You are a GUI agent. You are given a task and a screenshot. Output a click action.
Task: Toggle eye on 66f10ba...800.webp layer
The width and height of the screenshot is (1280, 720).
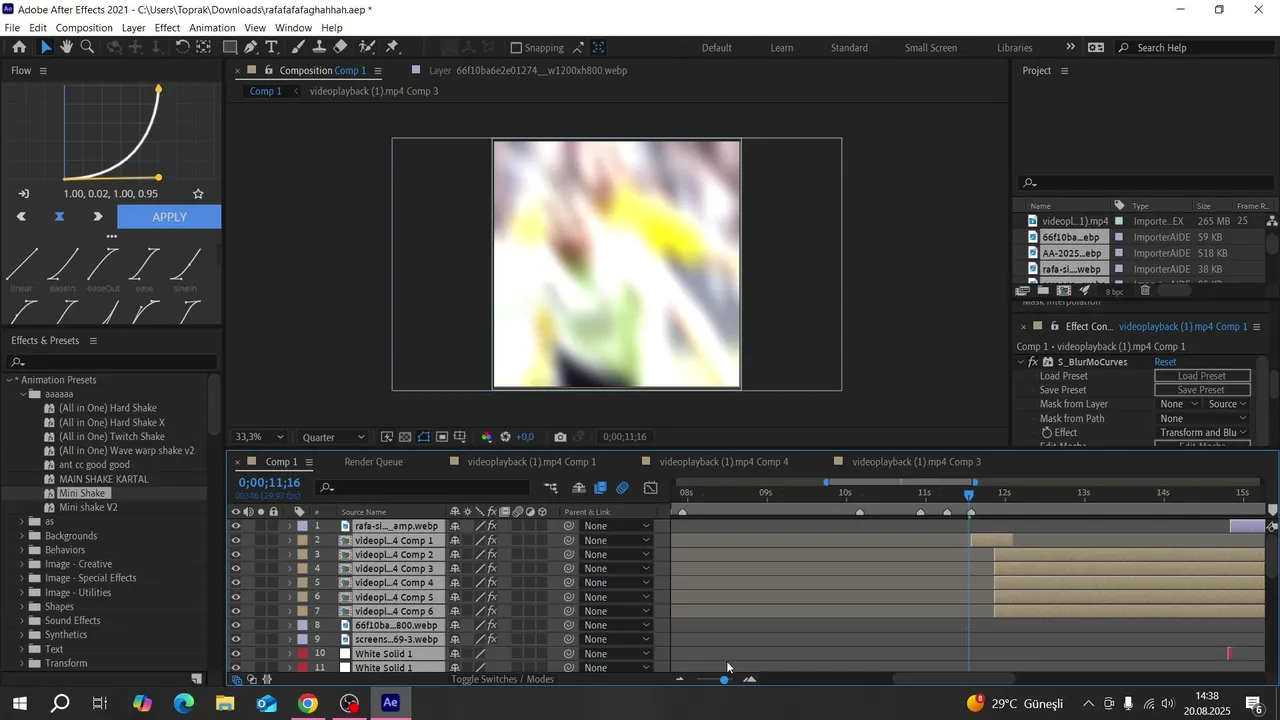click(x=236, y=625)
